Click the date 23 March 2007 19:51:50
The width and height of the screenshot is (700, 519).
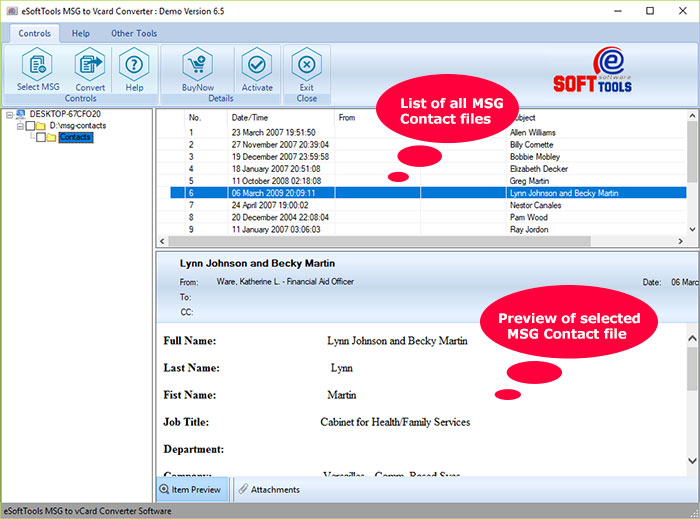tap(273, 133)
